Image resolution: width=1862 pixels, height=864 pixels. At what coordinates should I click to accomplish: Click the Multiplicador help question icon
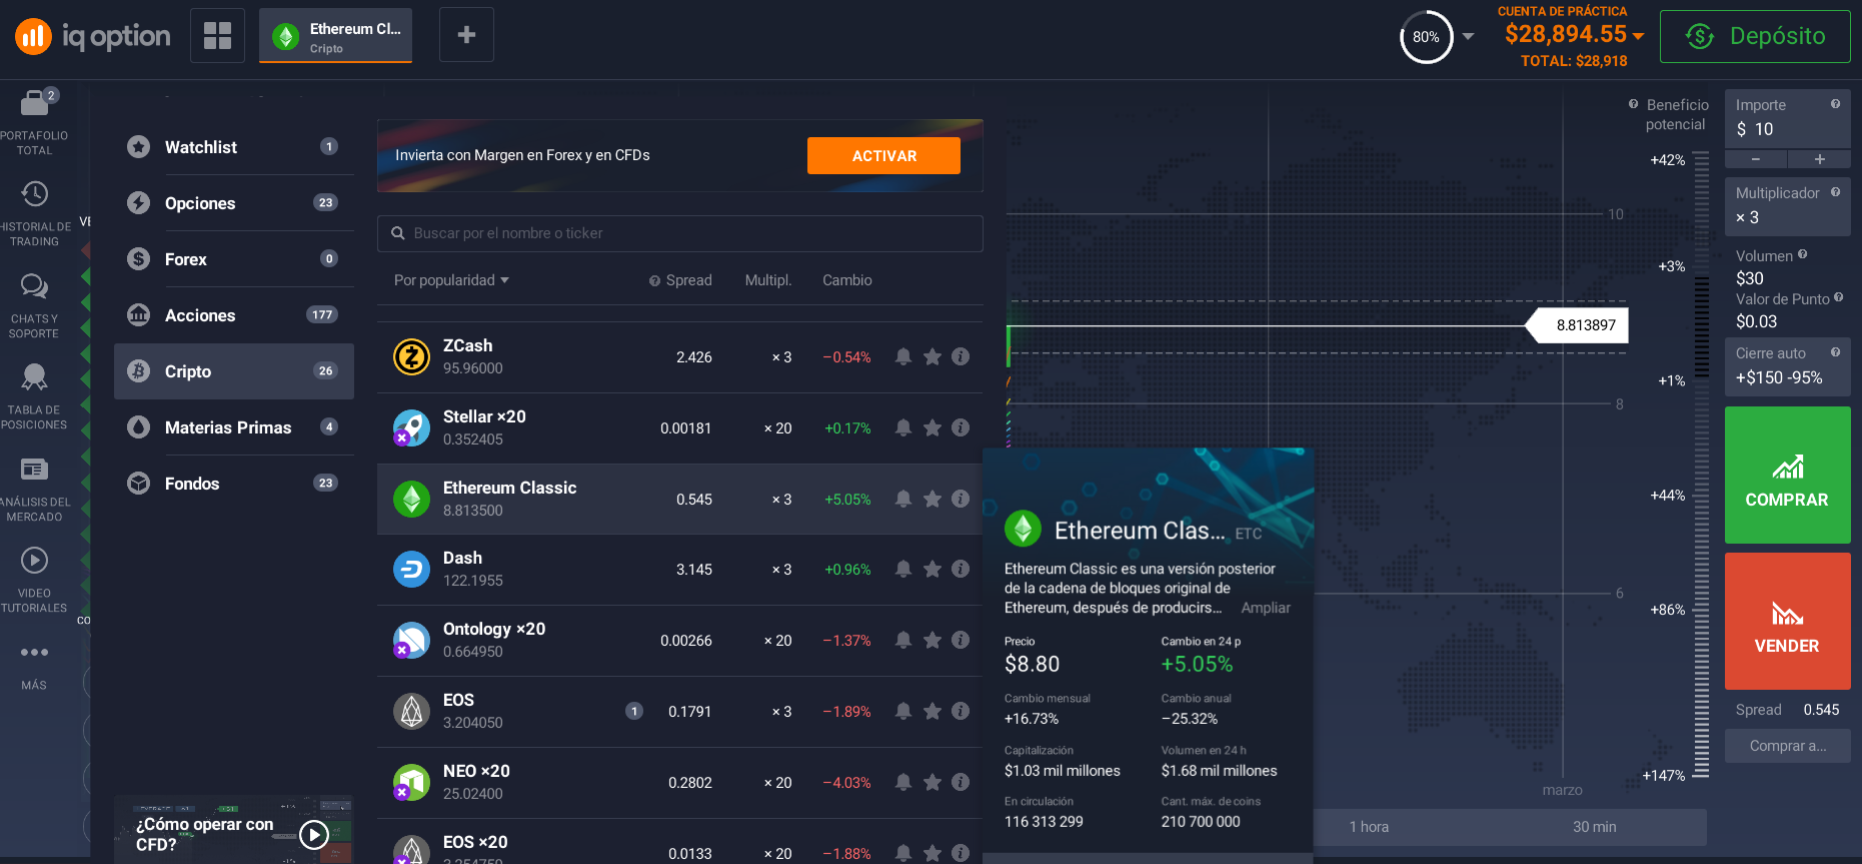1835,192
